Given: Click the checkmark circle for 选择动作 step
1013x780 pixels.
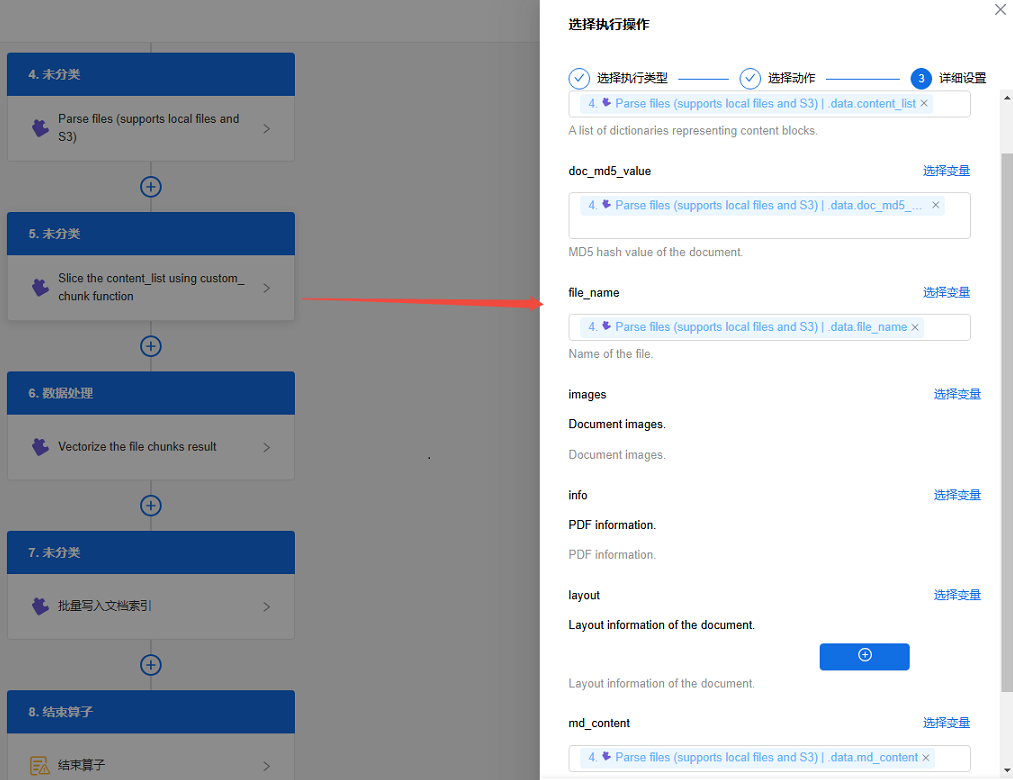Looking at the screenshot, I should coord(750,78).
